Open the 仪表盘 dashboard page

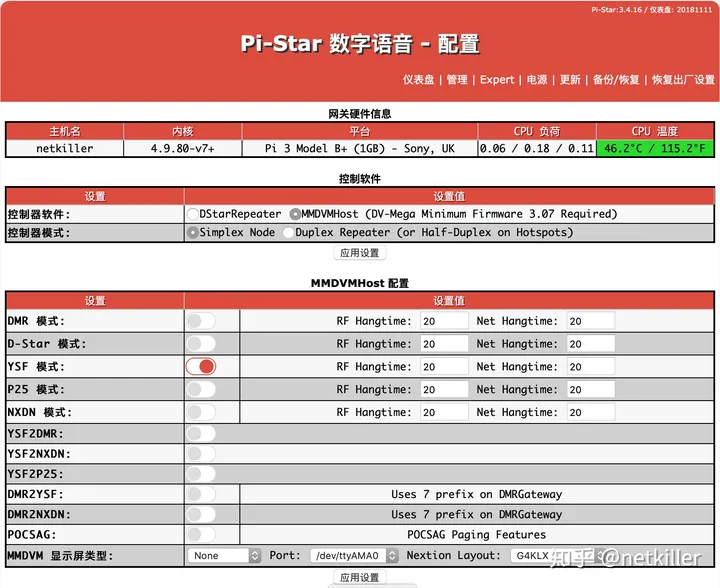[418, 80]
